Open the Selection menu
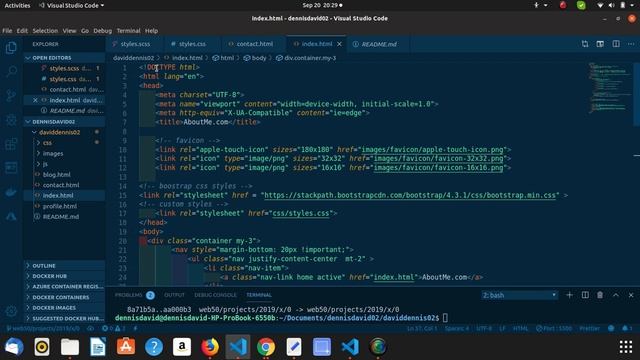 click(45, 31)
